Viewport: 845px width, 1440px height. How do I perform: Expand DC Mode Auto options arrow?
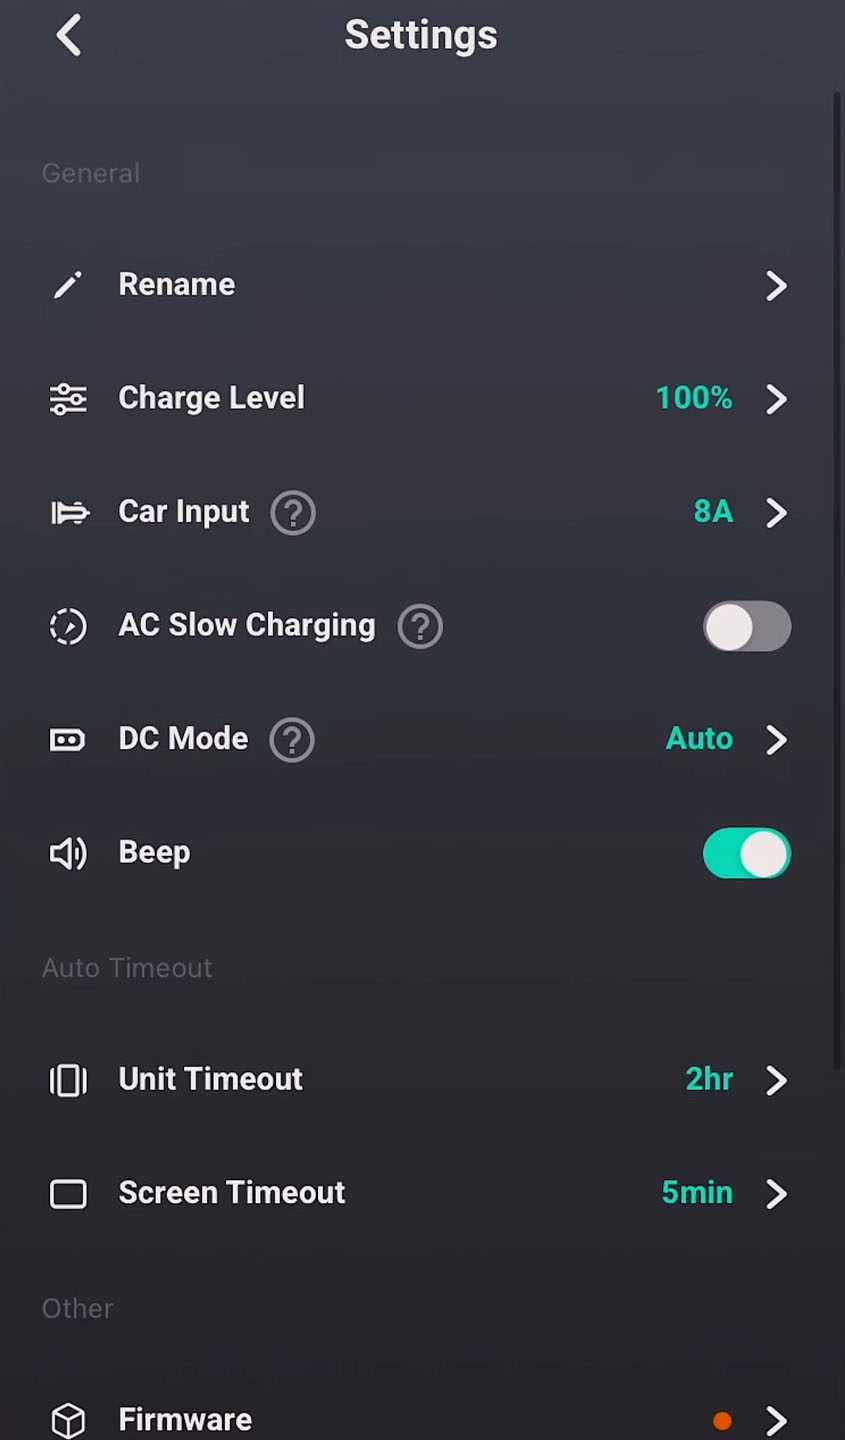pos(776,740)
